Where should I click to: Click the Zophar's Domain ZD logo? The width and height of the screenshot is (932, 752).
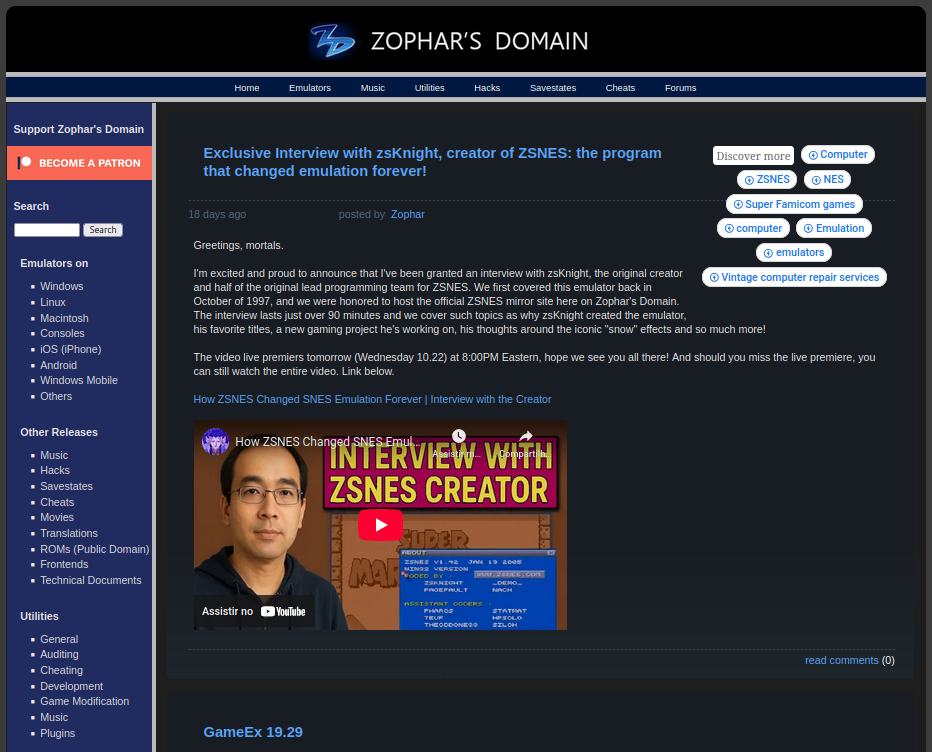tap(332, 42)
